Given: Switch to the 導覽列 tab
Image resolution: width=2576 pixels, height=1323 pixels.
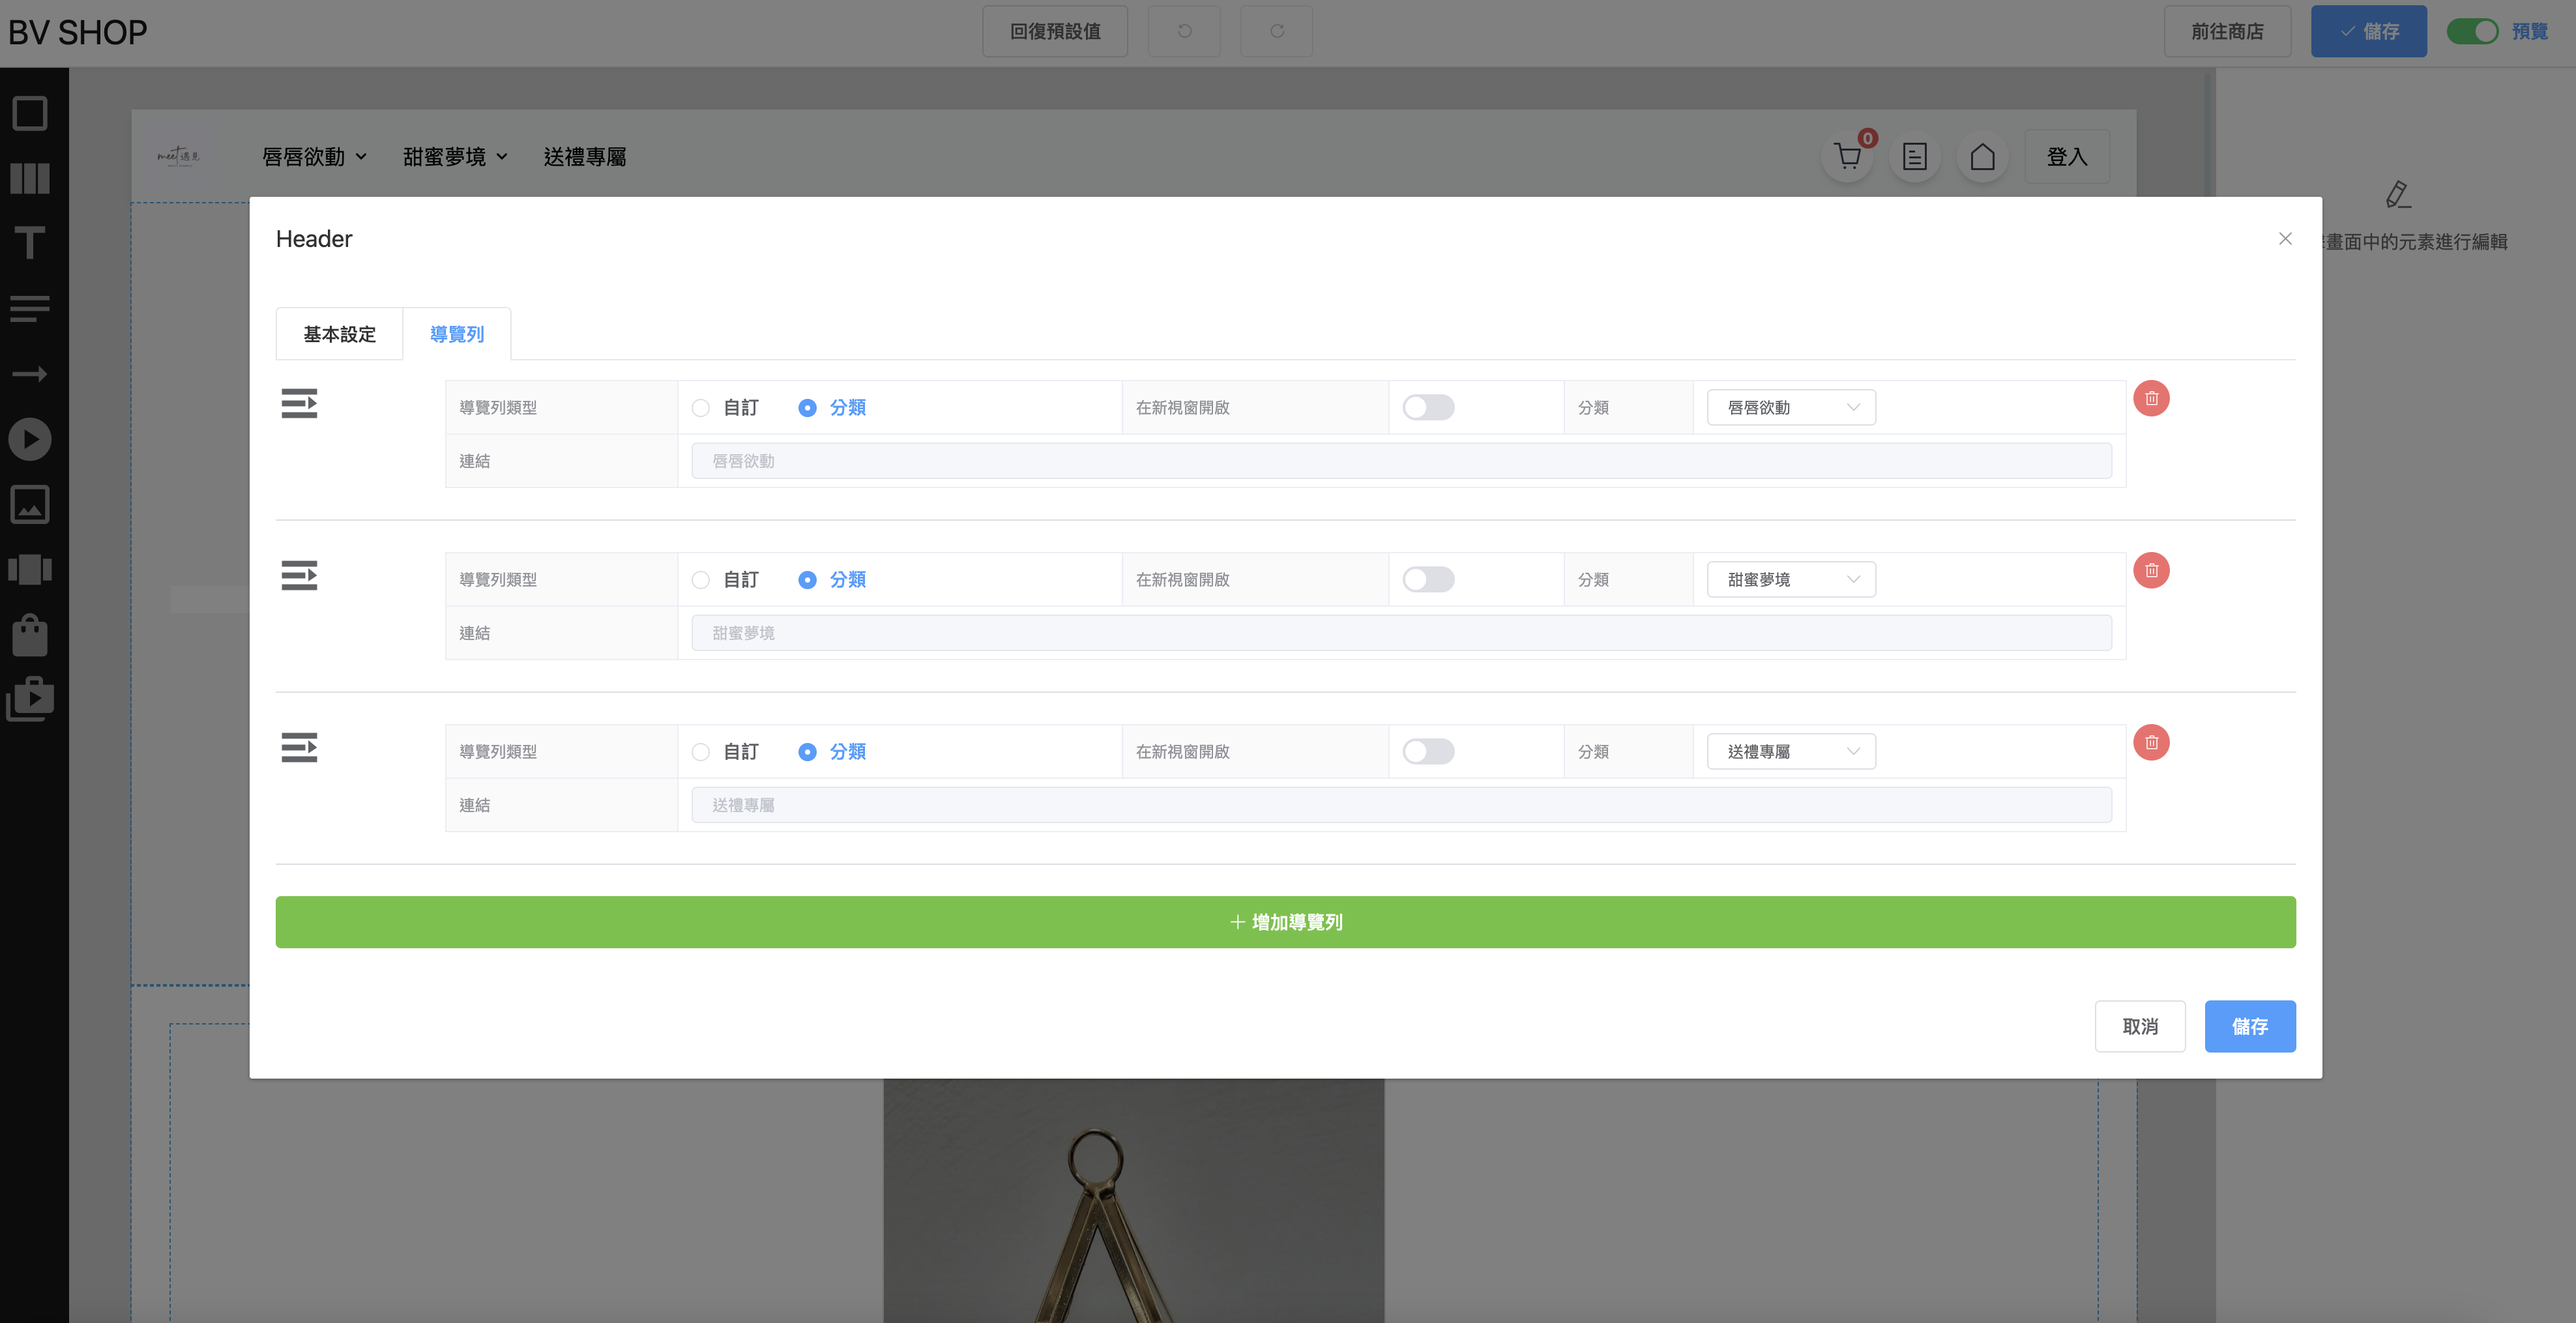Looking at the screenshot, I should (x=457, y=334).
